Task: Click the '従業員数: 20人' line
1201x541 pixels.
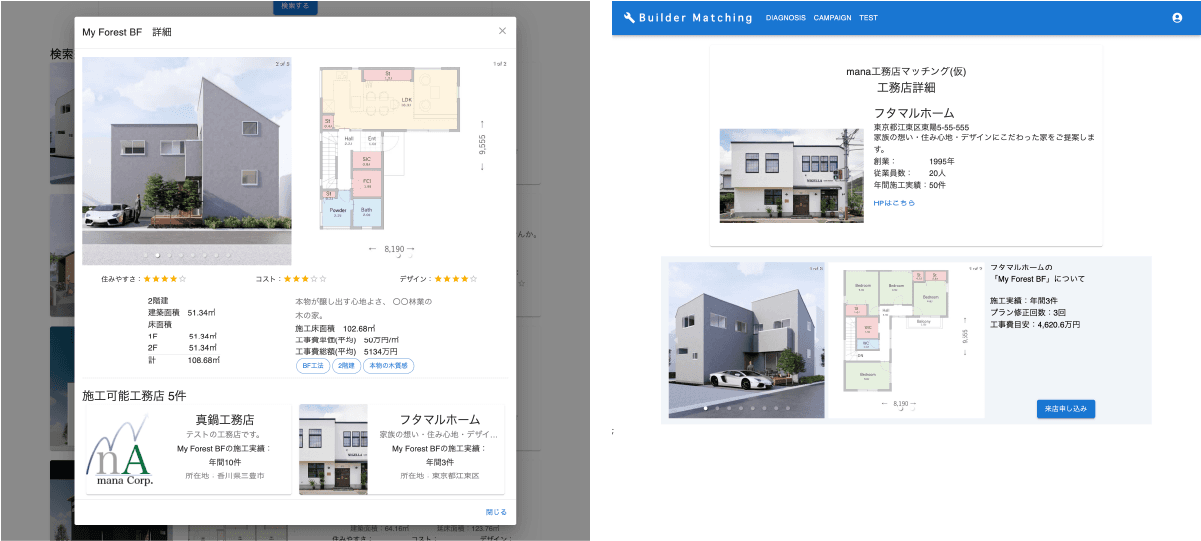Action: tap(909, 173)
